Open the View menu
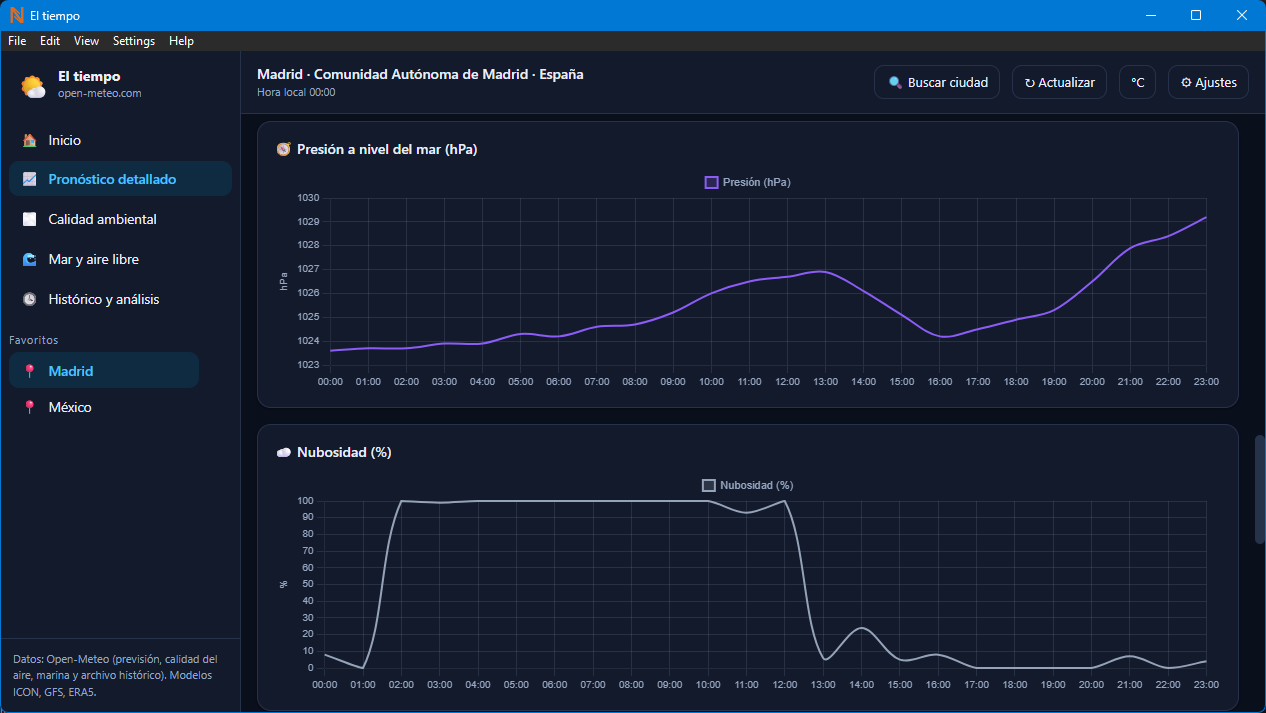Viewport: 1266px width, 713px height. pos(87,41)
